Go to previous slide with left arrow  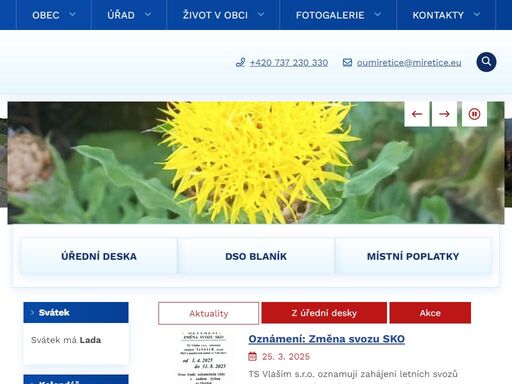point(417,114)
